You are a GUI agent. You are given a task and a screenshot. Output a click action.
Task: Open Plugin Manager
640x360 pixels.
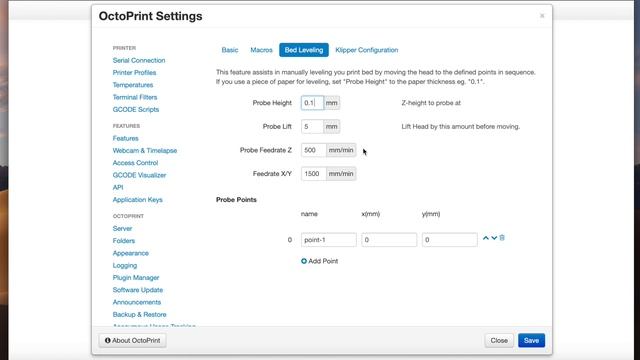click(136, 278)
